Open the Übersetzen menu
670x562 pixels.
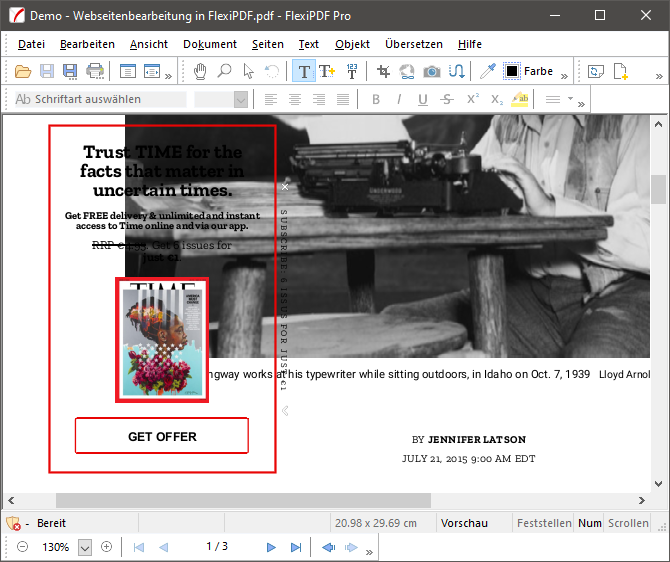[x=413, y=44]
